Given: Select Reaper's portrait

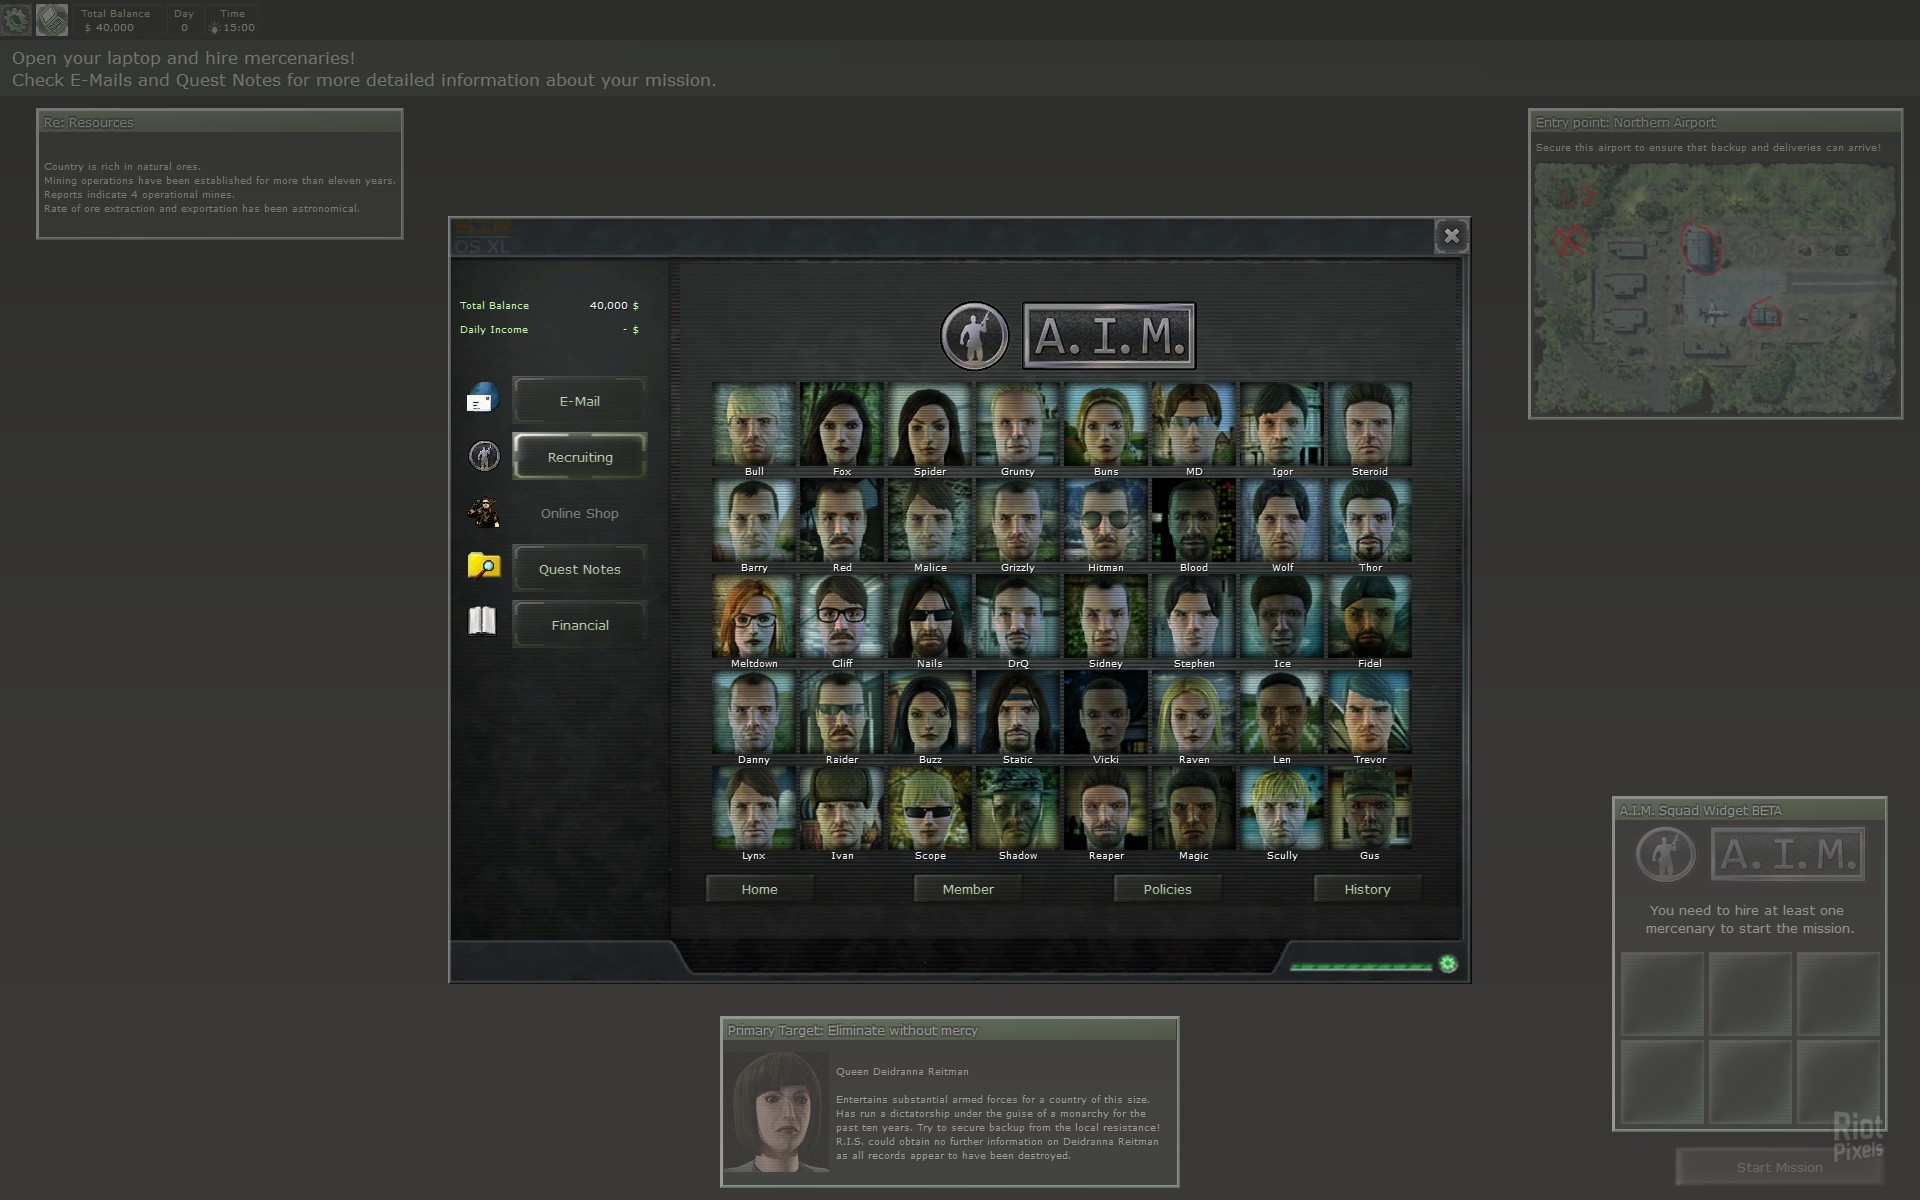Looking at the screenshot, I should coord(1106,808).
